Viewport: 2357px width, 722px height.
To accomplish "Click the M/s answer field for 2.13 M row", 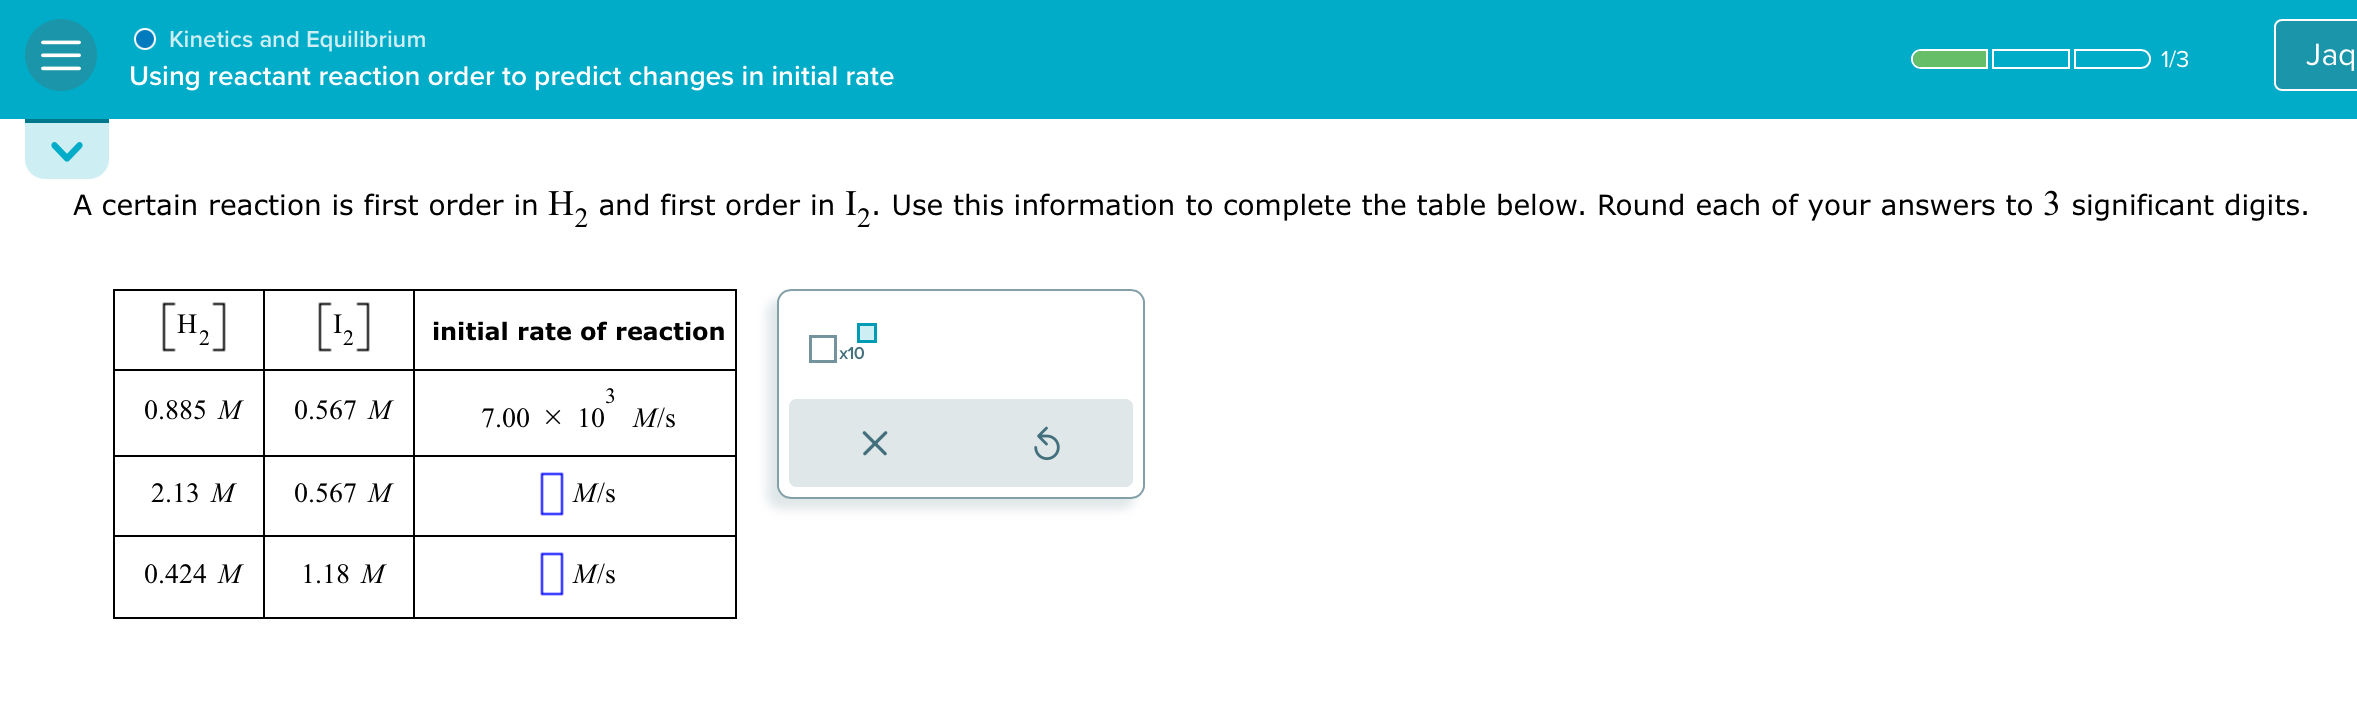I will point(549,493).
